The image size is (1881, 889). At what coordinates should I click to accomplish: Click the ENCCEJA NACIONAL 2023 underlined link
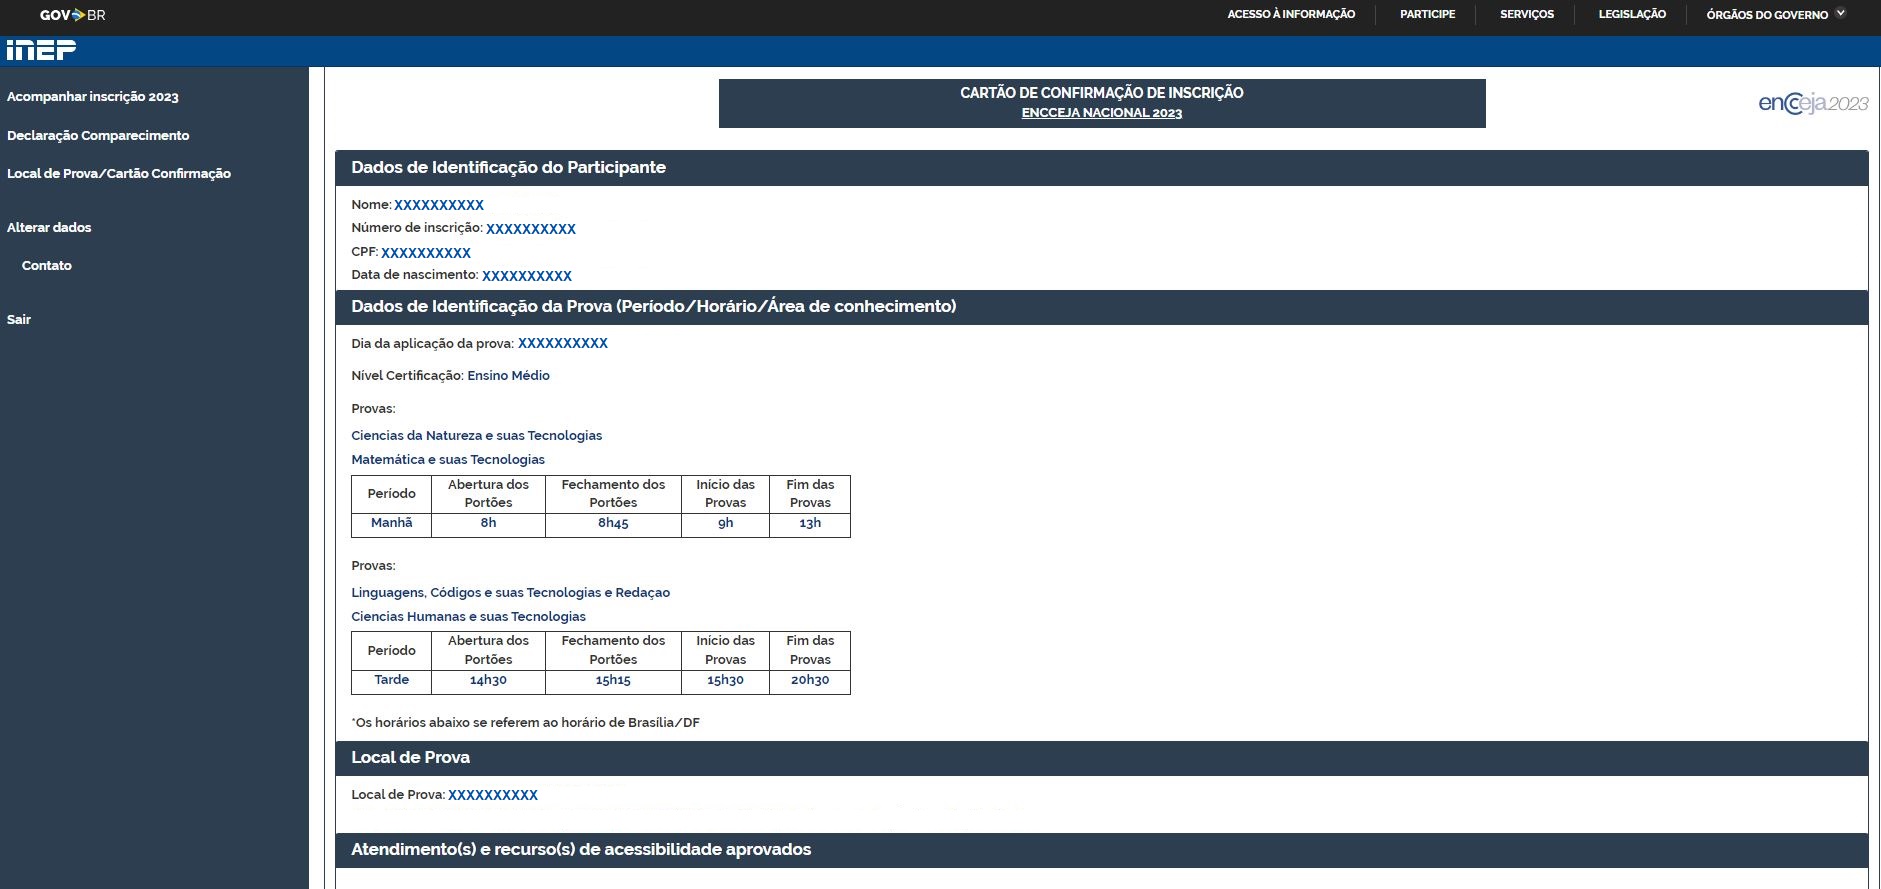pyautogui.click(x=1101, y=113)
